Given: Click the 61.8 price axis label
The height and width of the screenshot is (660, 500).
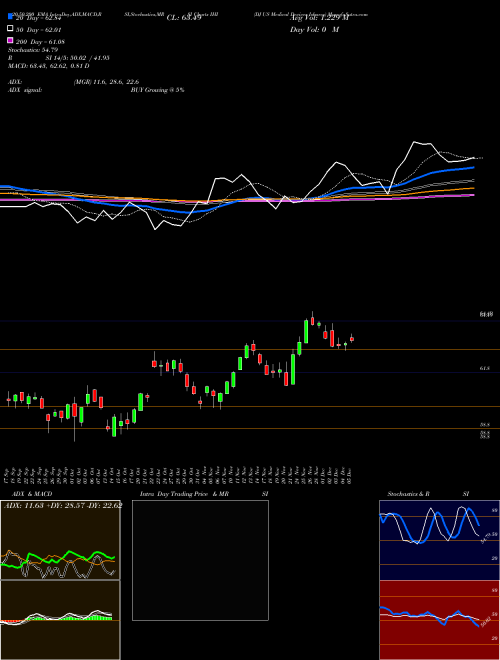Looking at the screenshot, I should (x=484, y=368).
